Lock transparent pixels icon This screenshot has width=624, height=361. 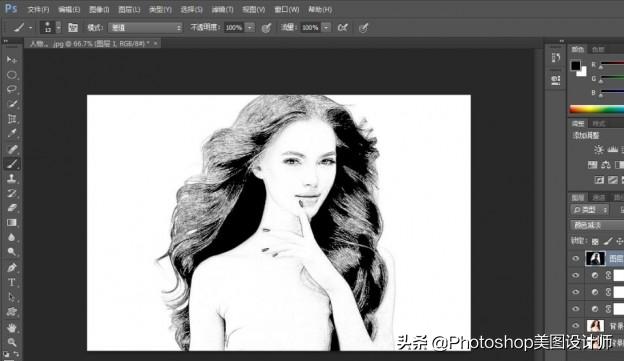[x=595, y=241]
